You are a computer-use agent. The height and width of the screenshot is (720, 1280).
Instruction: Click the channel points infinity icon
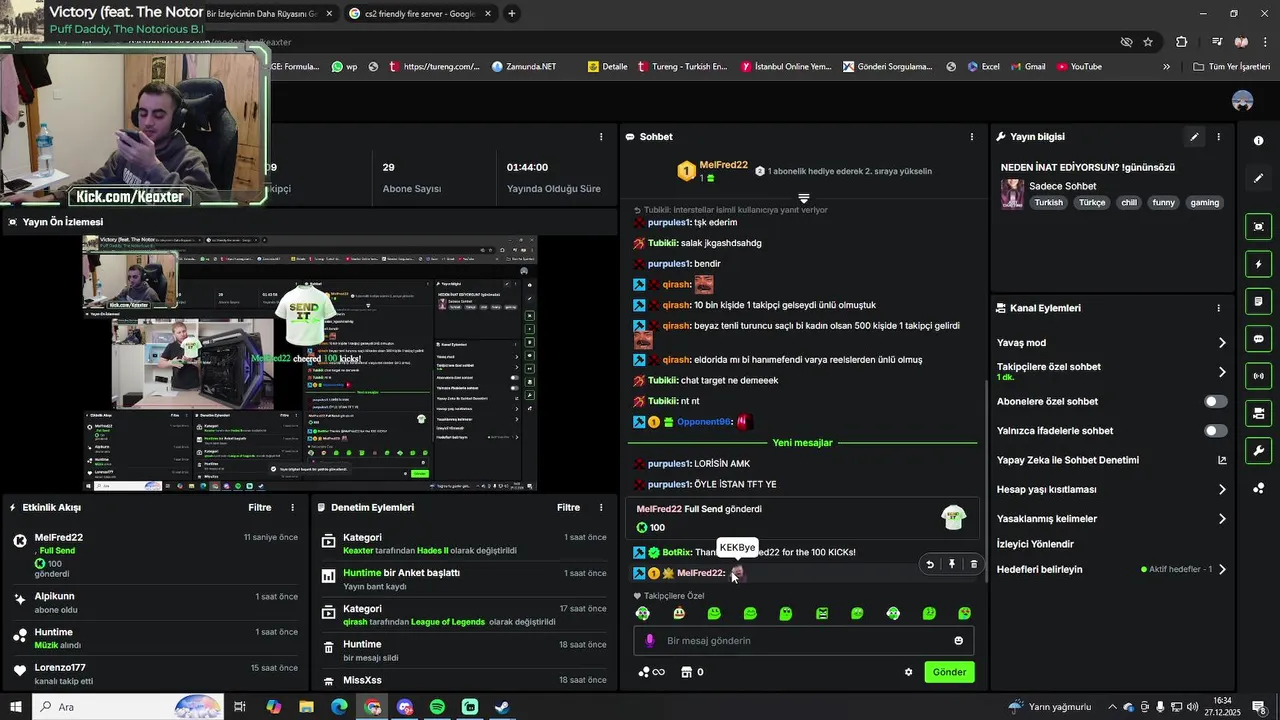tap(651, 672)
